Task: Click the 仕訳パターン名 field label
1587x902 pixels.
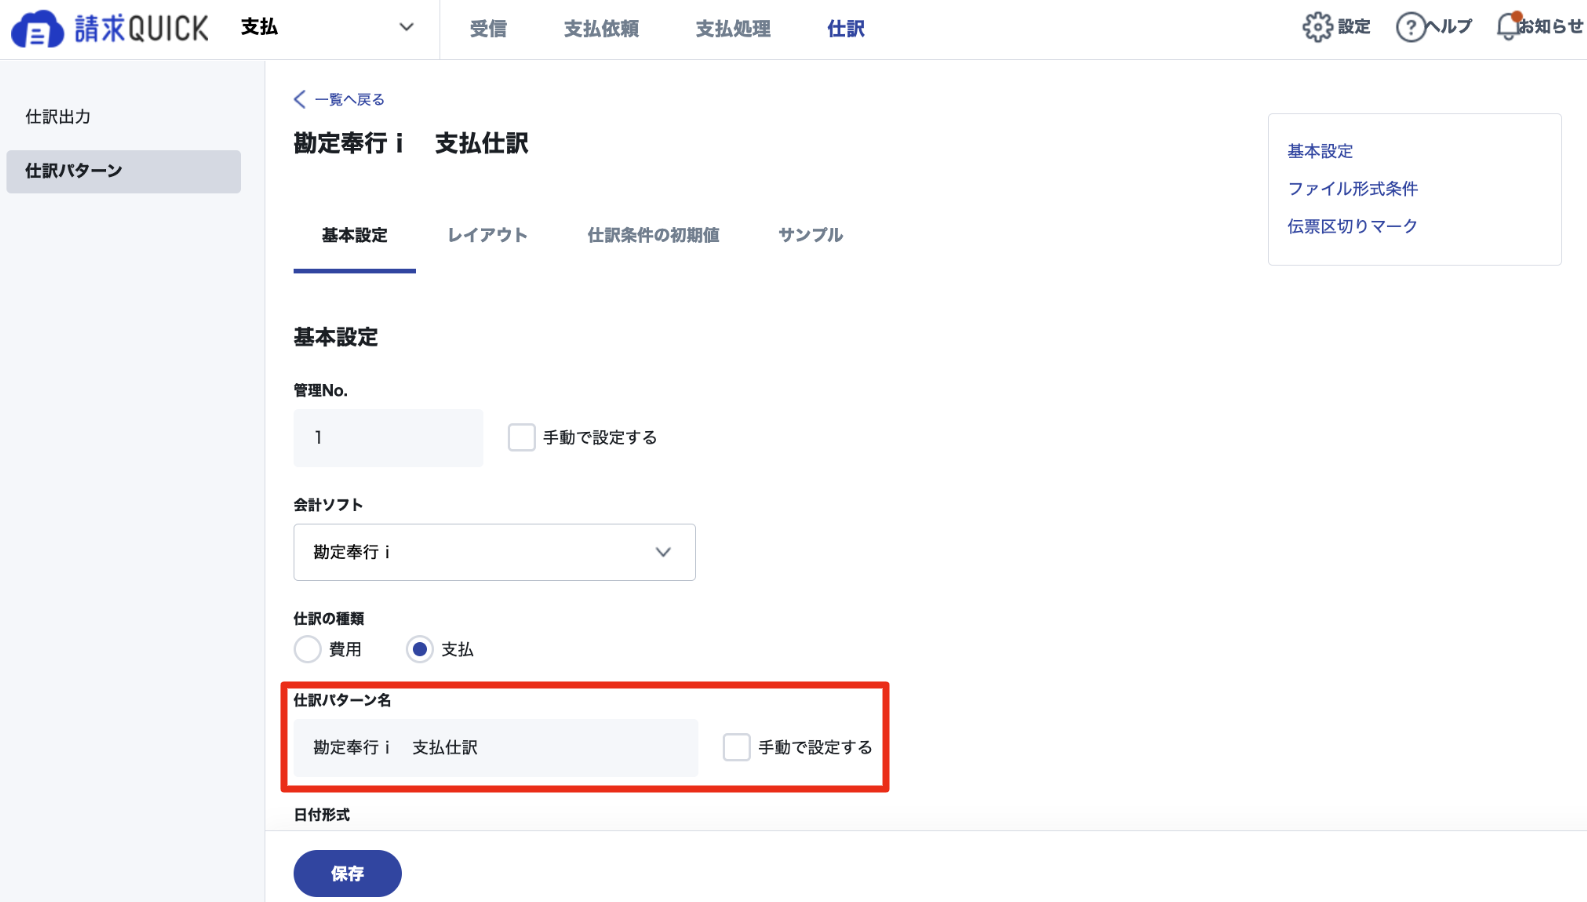Action: coord(342,700)
